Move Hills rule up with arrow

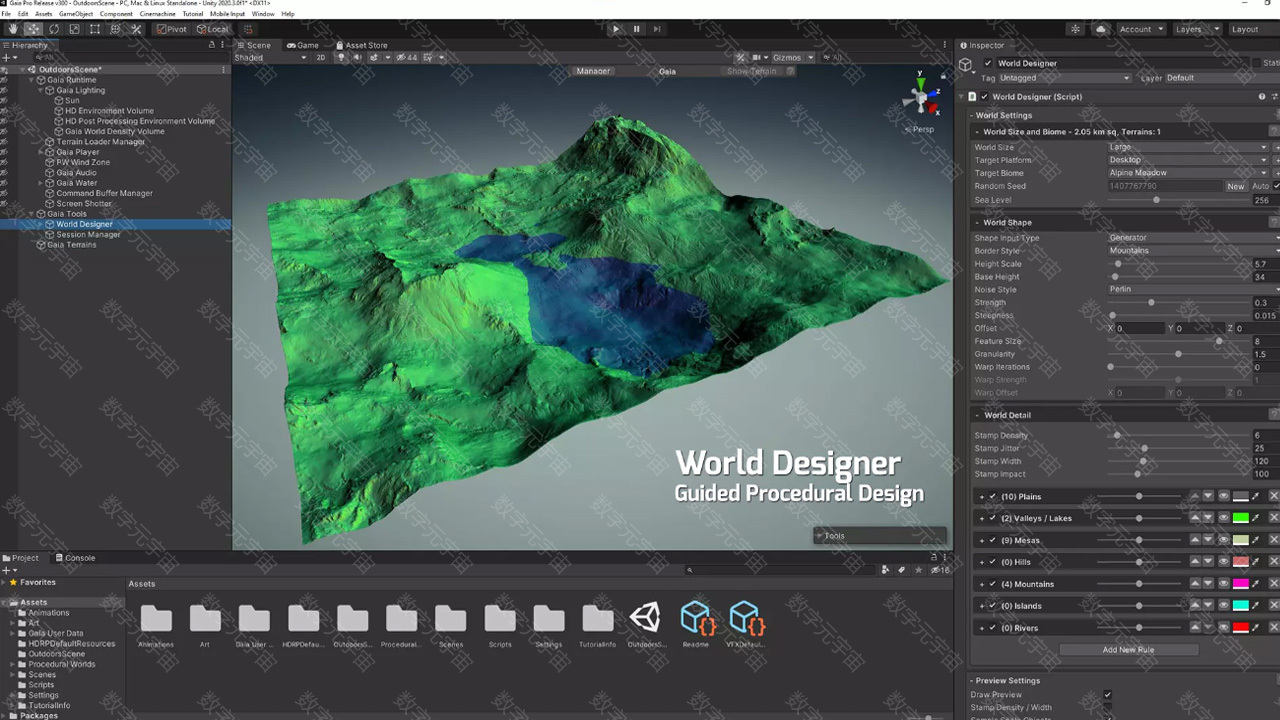click(x=1194, y=562)
